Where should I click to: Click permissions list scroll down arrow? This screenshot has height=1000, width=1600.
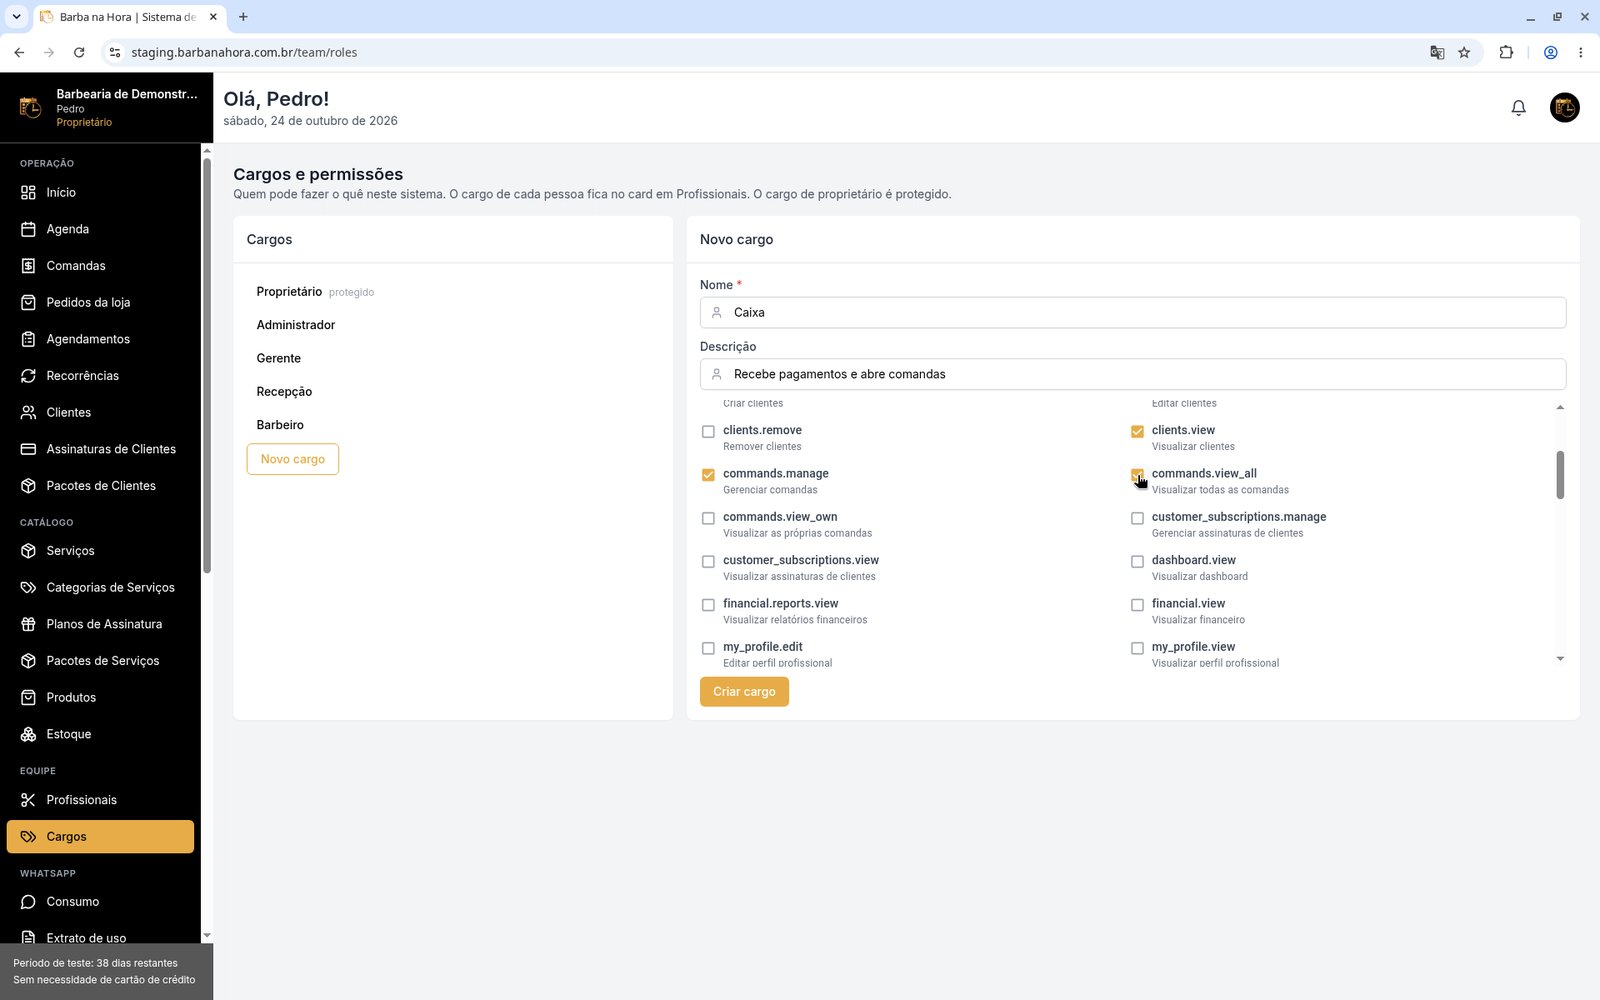tap(1560, 659)
